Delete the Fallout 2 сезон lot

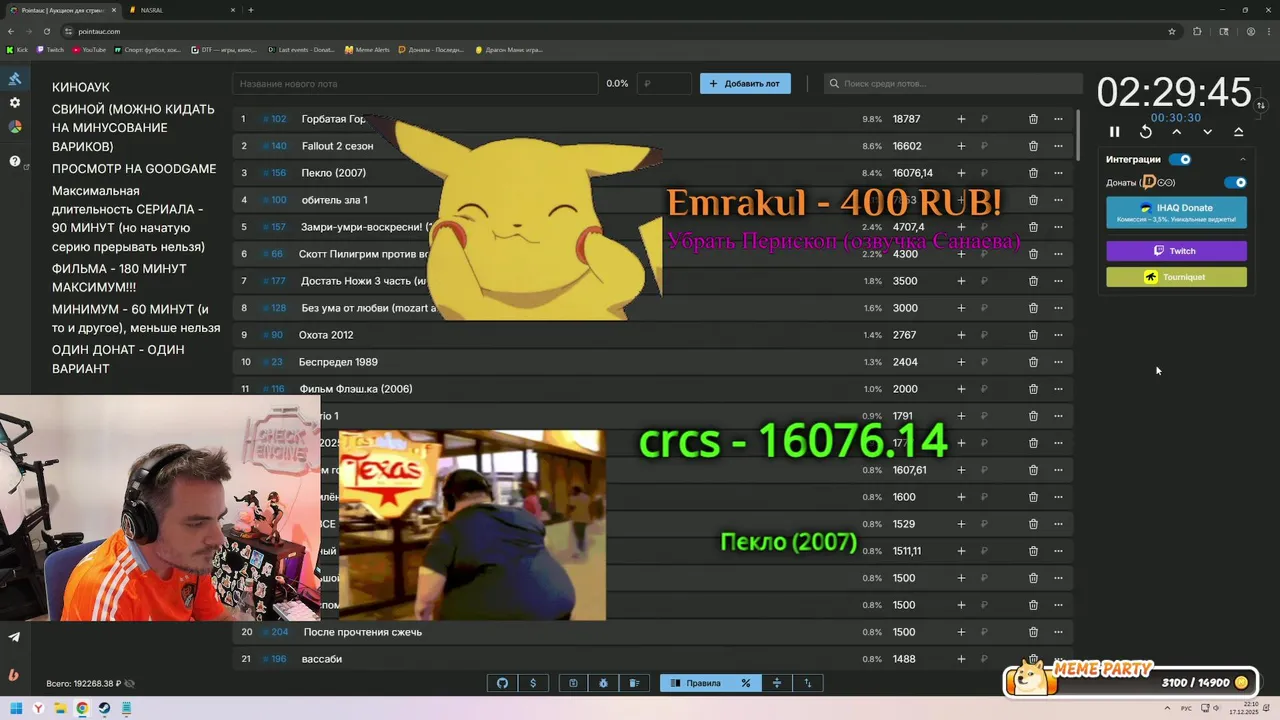point(1033,146)
